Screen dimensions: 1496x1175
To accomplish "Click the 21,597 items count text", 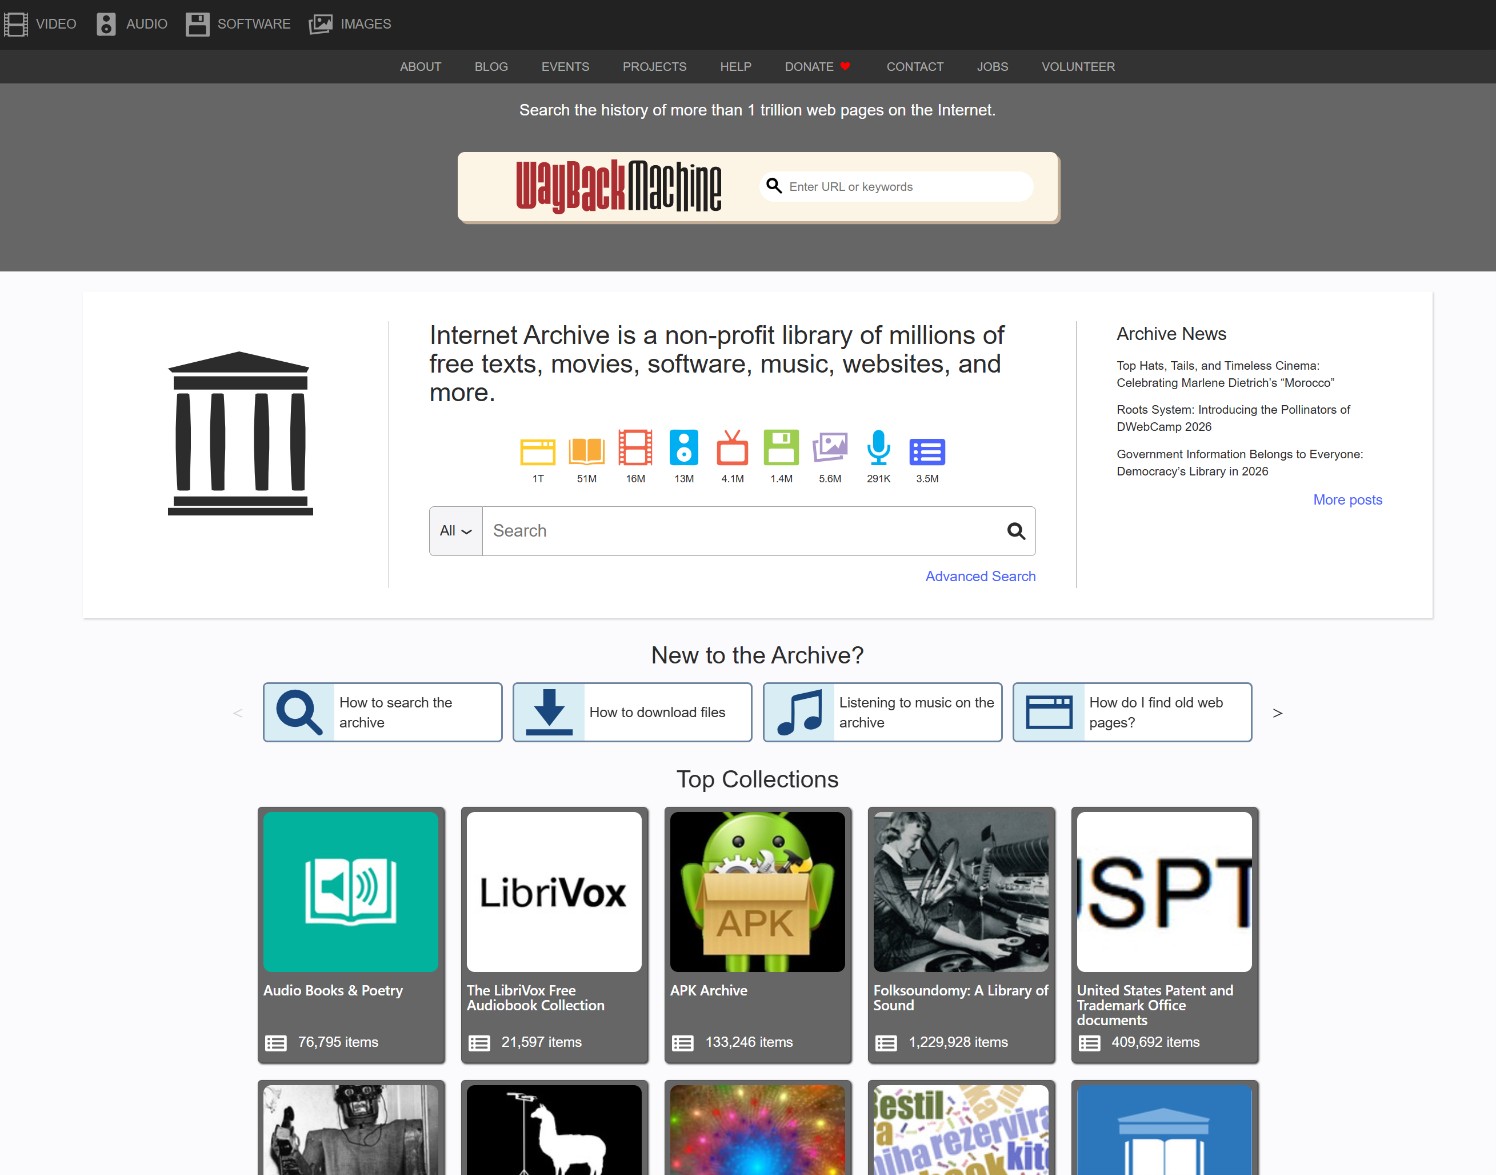I will [541, 1042].
